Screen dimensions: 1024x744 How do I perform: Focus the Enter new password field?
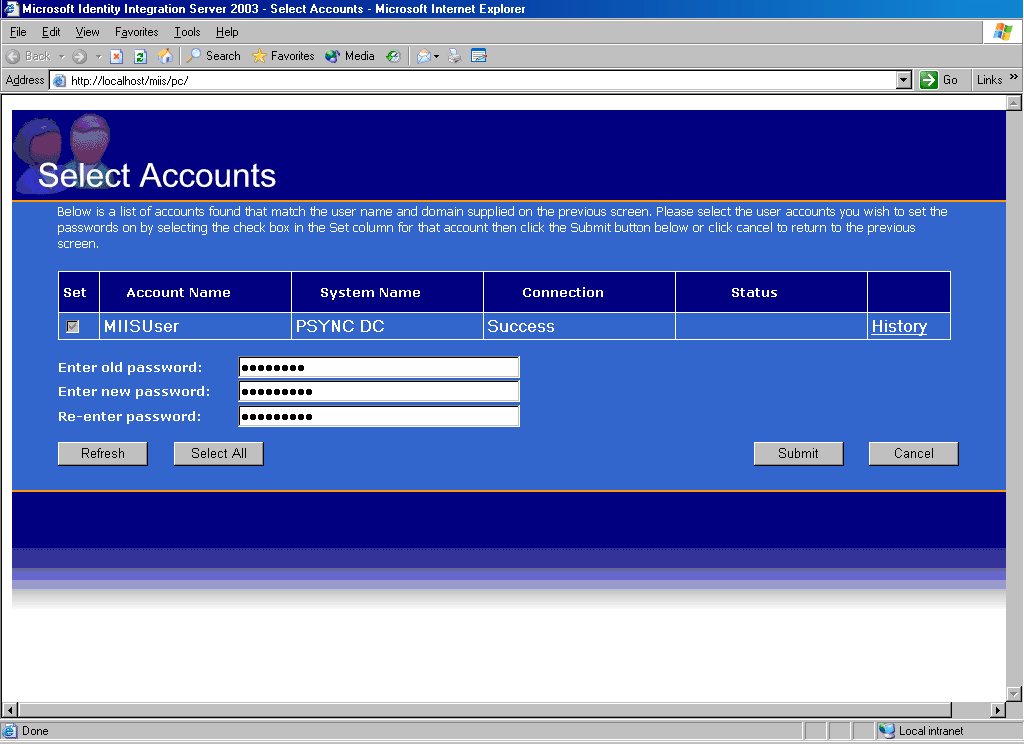379,391
